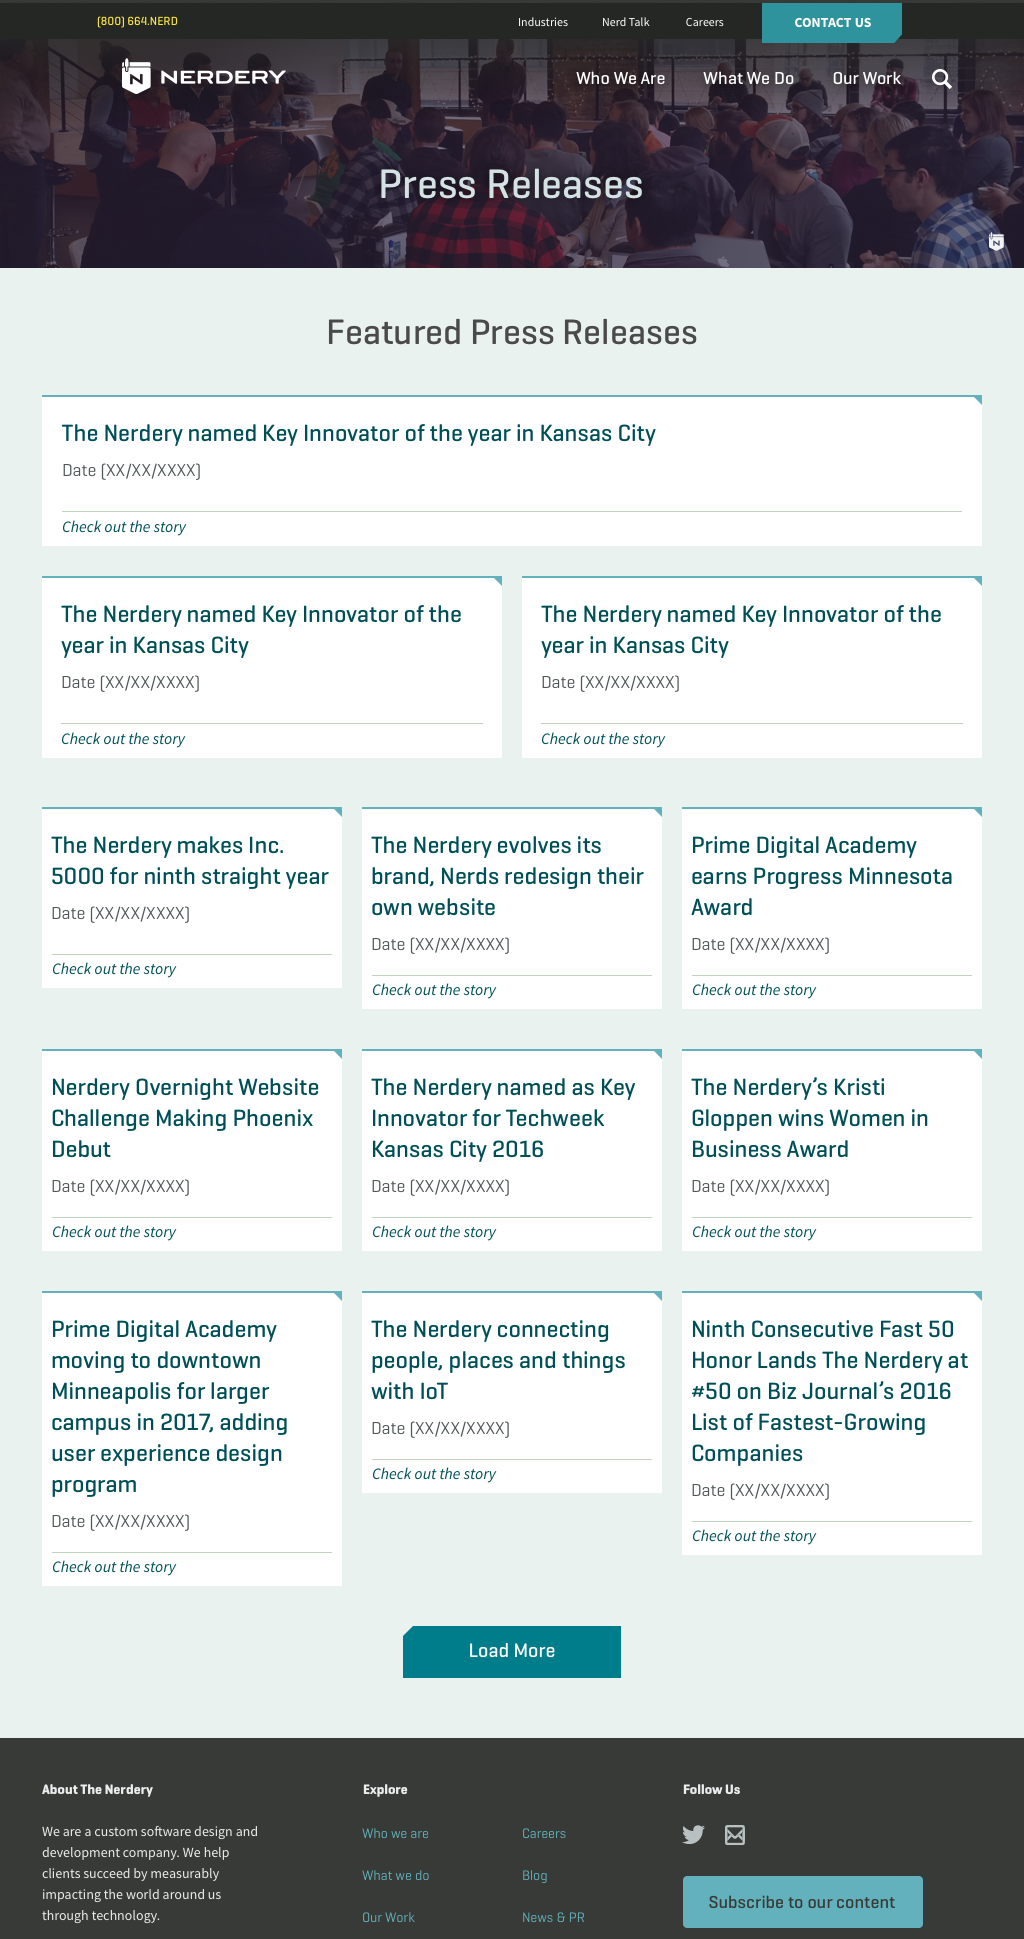Check out the story for Overnight Website Challenge
1024x1939 pixels.
pyautogui.click(x=114, y=1232)
